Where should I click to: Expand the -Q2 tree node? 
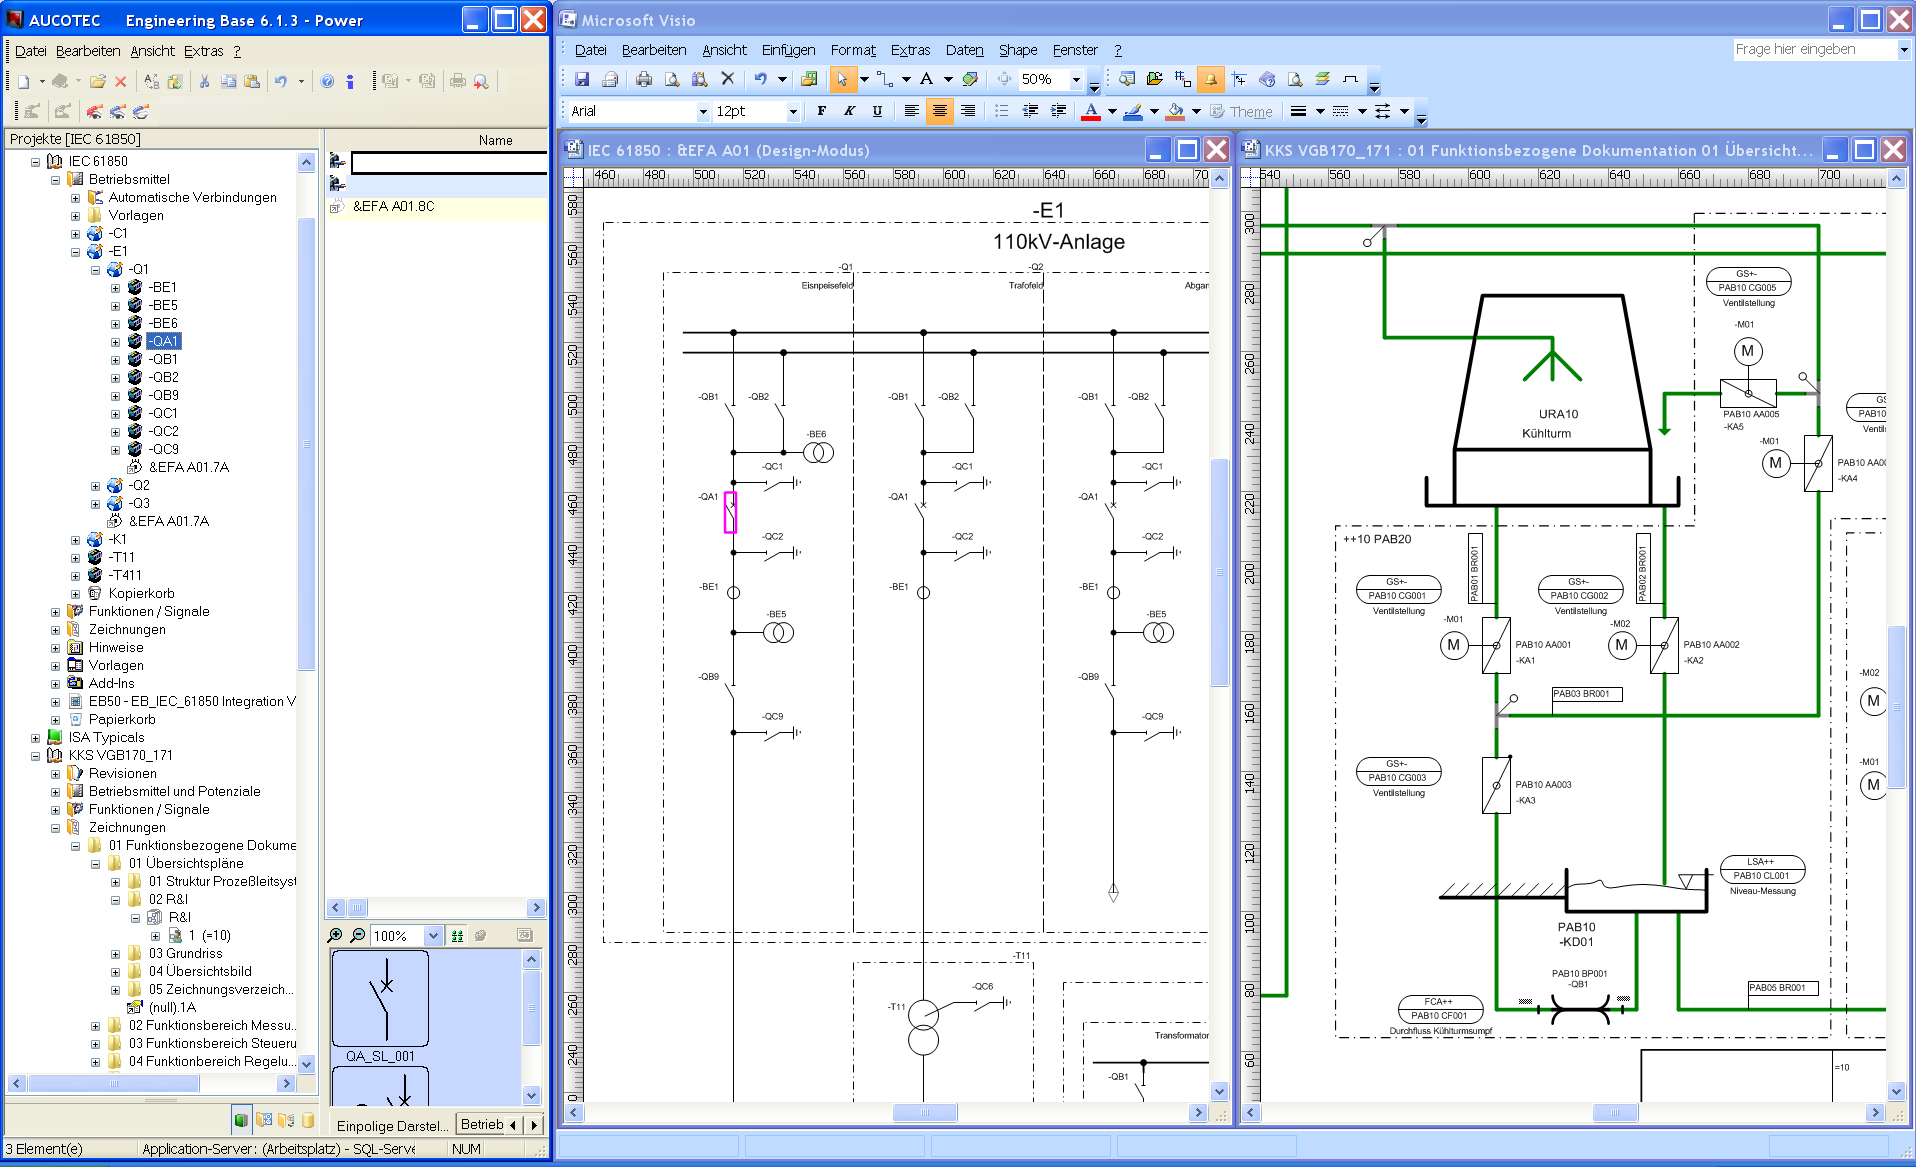95,486
